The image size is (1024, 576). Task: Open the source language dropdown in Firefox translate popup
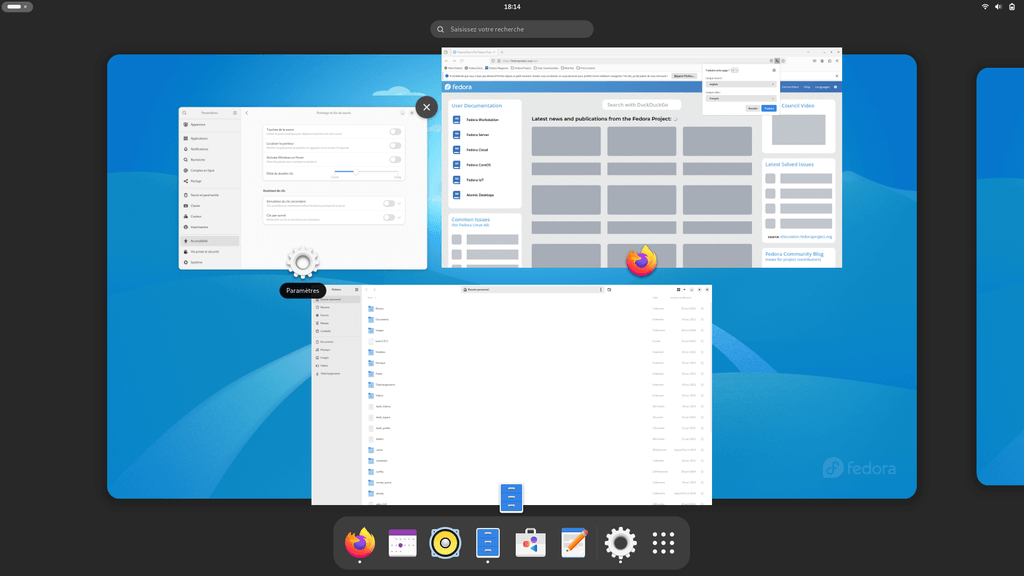(741, 84)
